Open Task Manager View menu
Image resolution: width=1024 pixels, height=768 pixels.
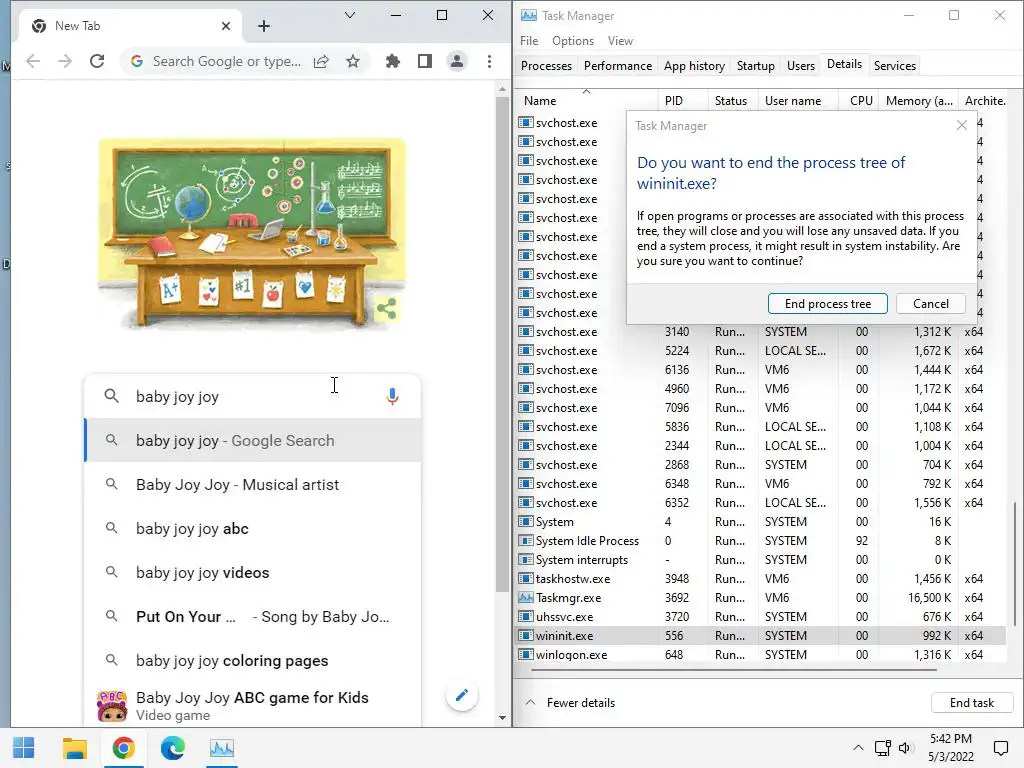coord(620,40)
